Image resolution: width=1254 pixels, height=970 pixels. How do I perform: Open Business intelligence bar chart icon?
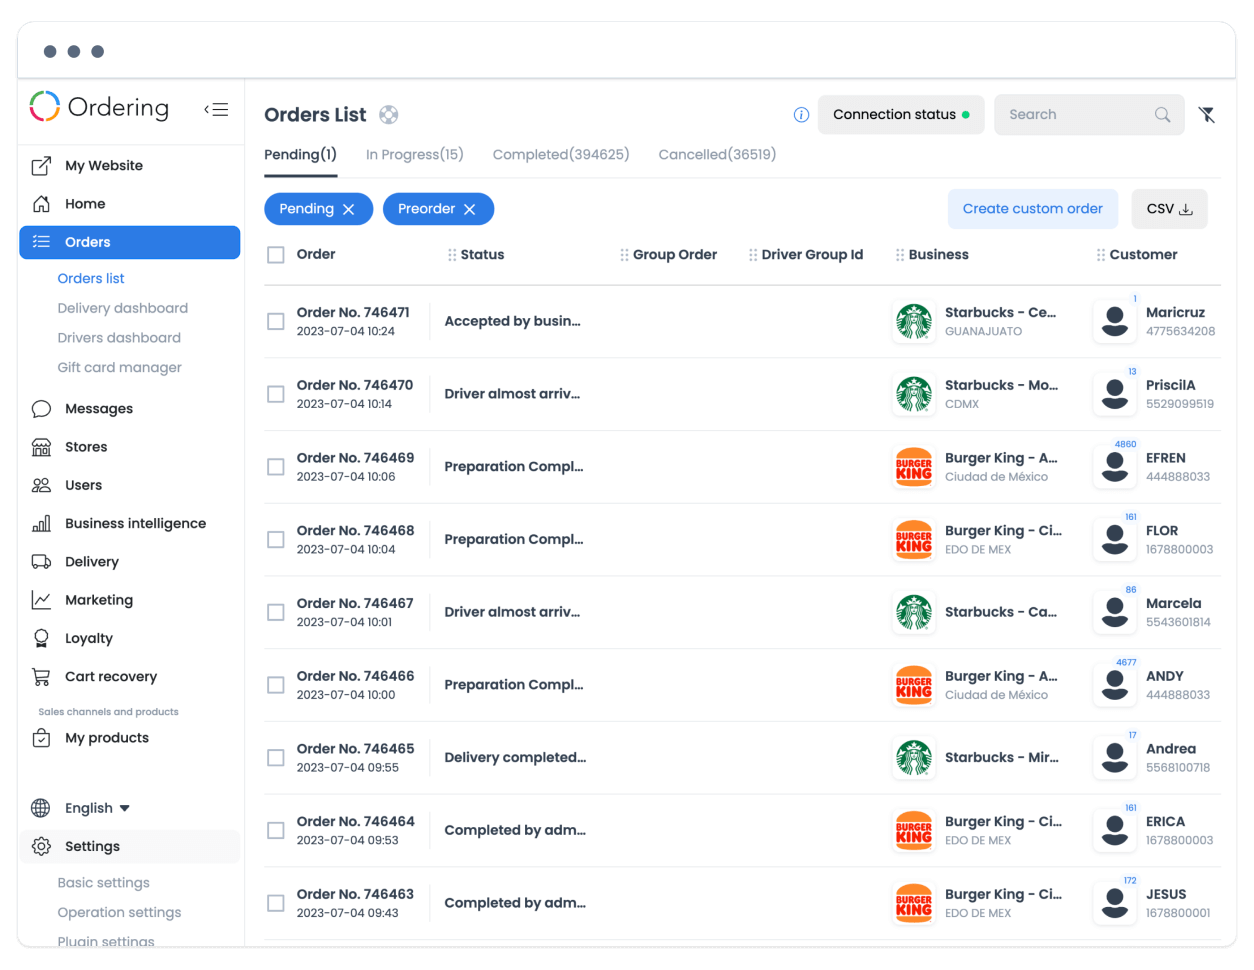tap(41, 523)
